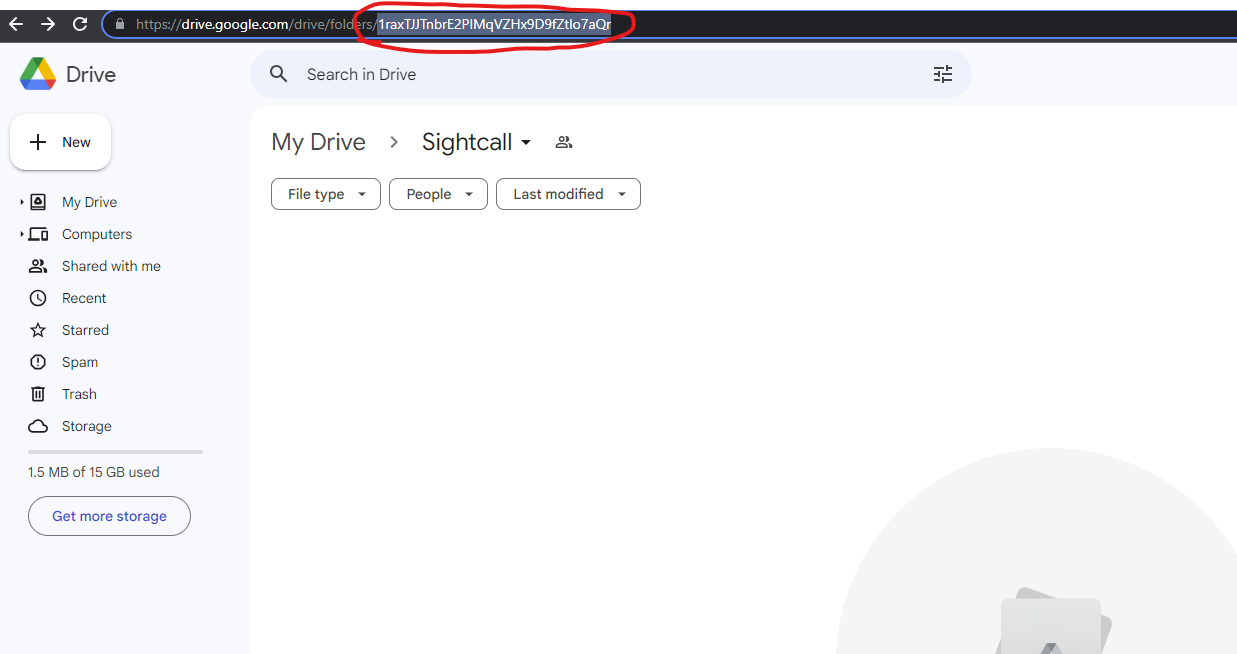Show Starred items
The height and width of the screenshot is (654, 1237).
point(85,330)
